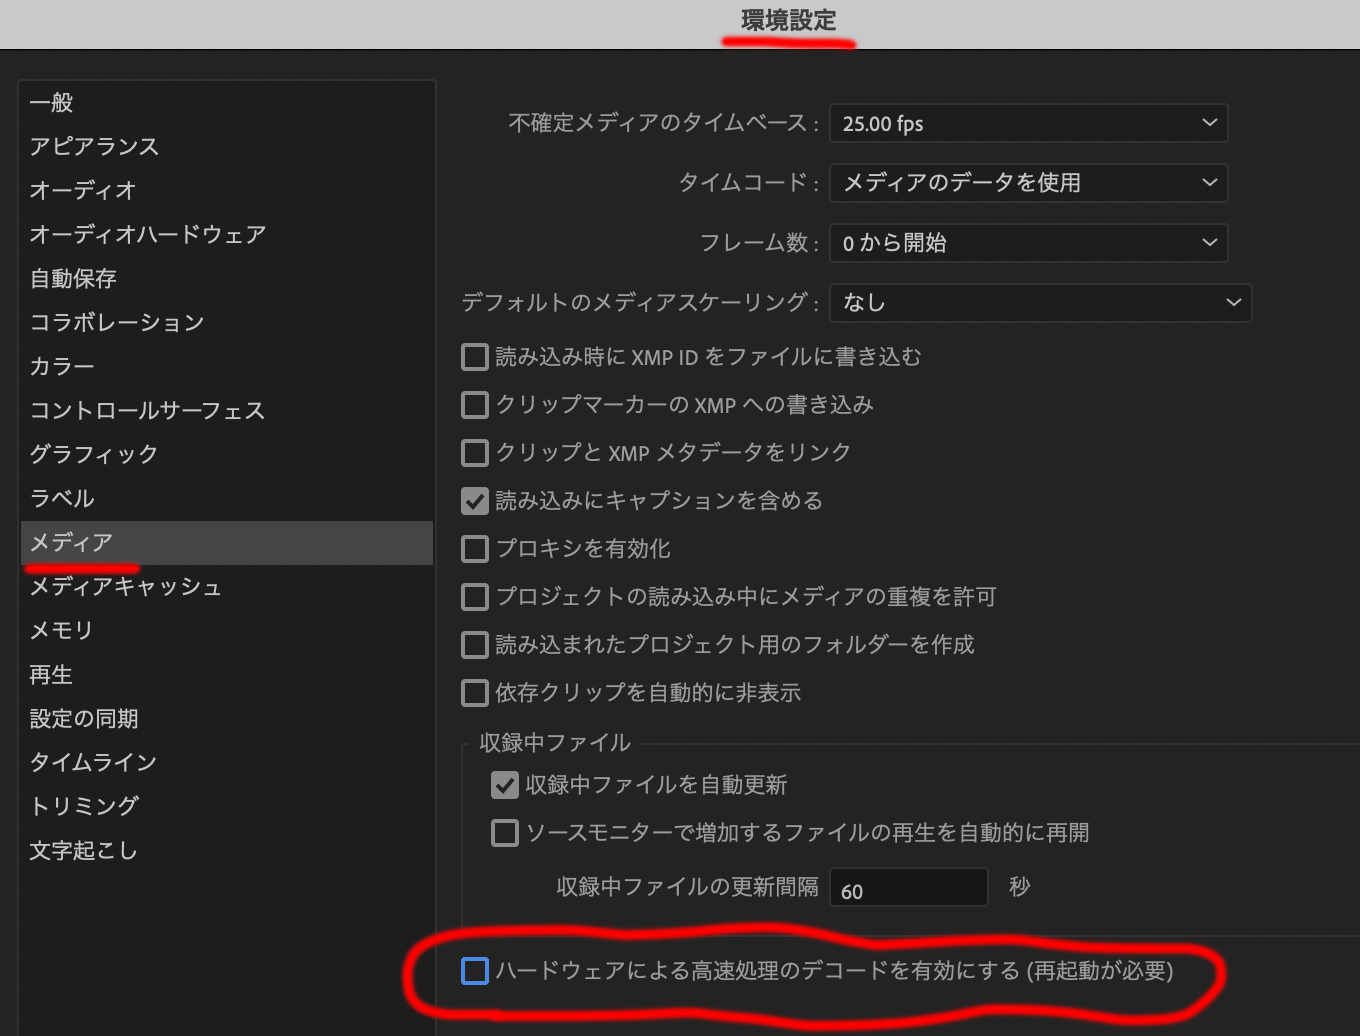Enable 読み込み時に XMP ID をファイルに書き込む
The height and width of the screenshot is (1036, 1360).
pos(474,356)
